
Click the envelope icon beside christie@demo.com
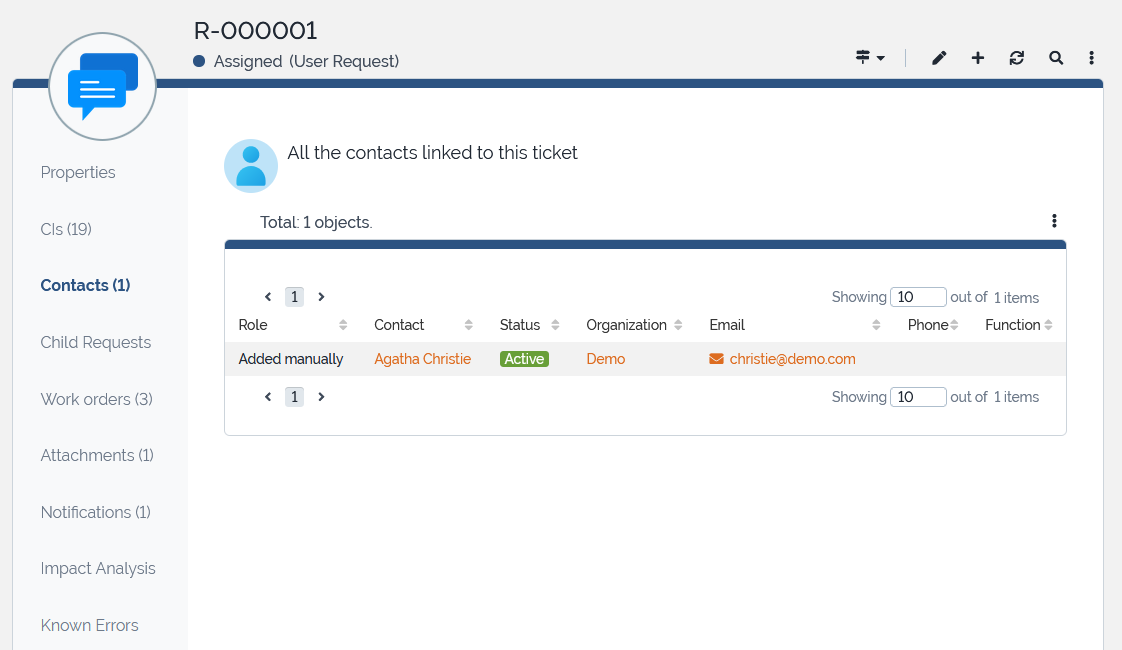pos(716,359)
